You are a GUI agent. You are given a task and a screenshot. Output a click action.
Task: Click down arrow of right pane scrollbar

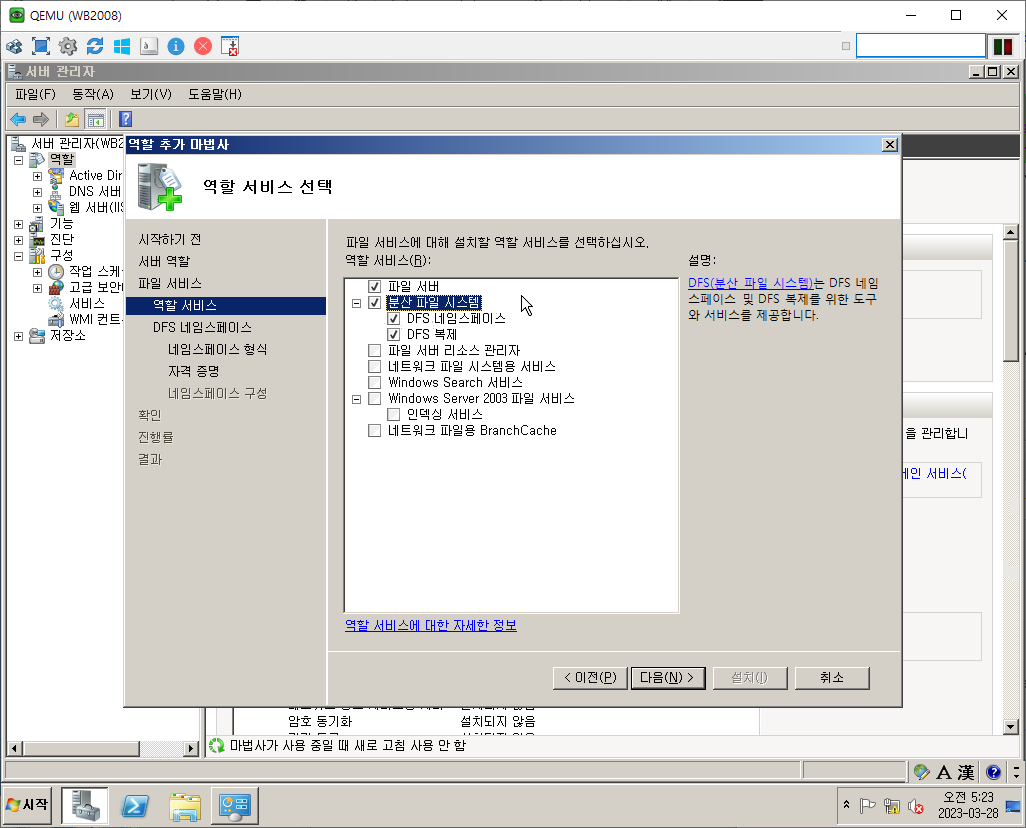point(1011,727)
